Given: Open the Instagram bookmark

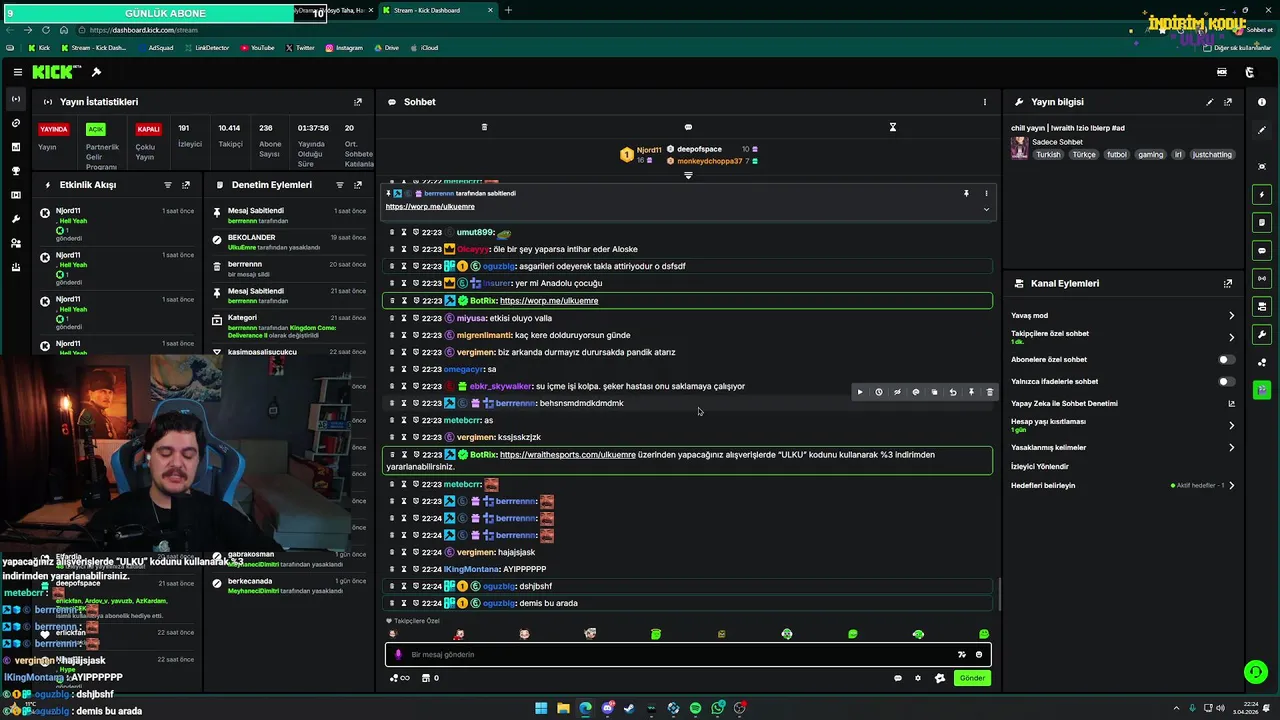Looking at the screenshot, I should pyautogui.click(x=344, y=48).
